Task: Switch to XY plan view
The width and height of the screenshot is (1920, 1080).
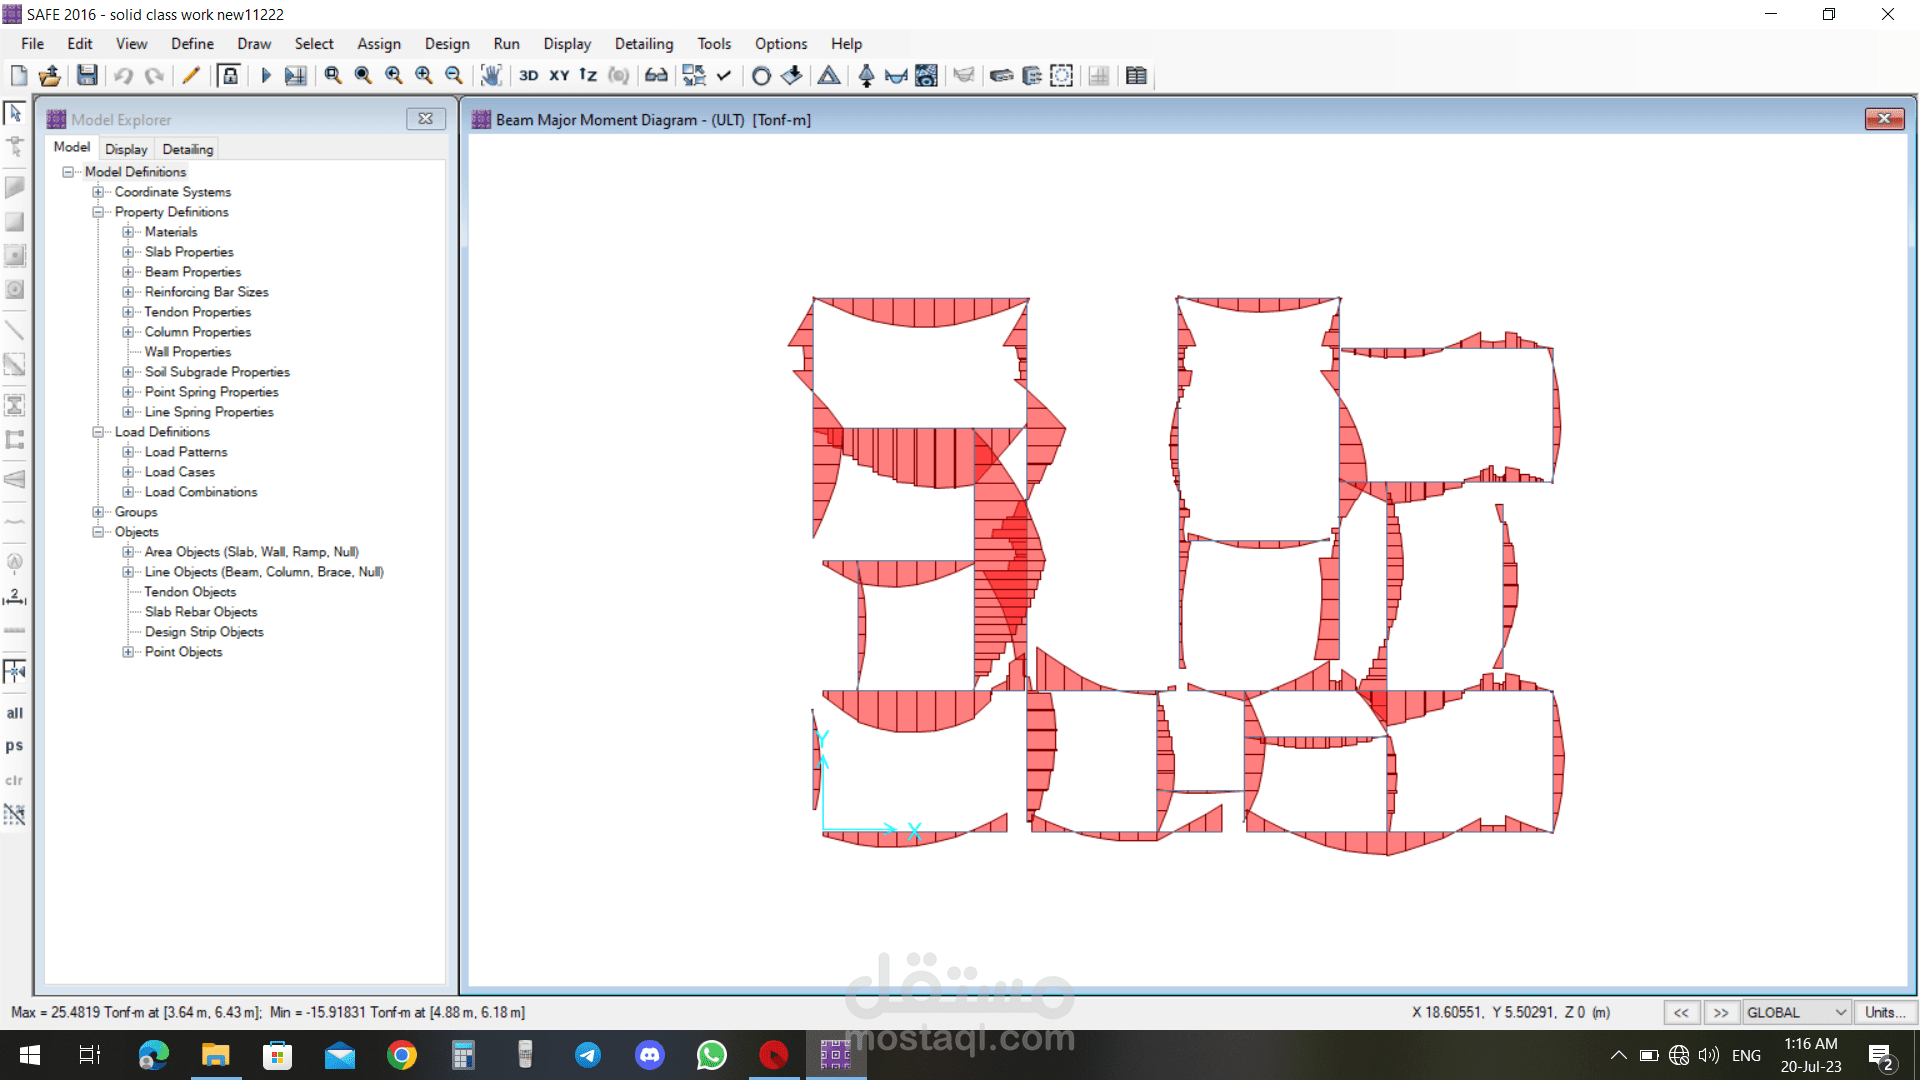Action: tap(559, 75)
